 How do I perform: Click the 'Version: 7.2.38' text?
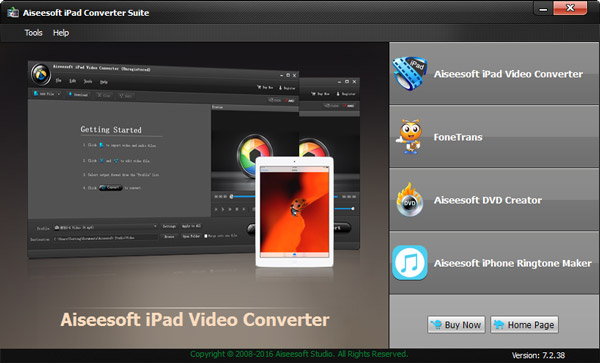pyautogui.click(x=538, y=355)
